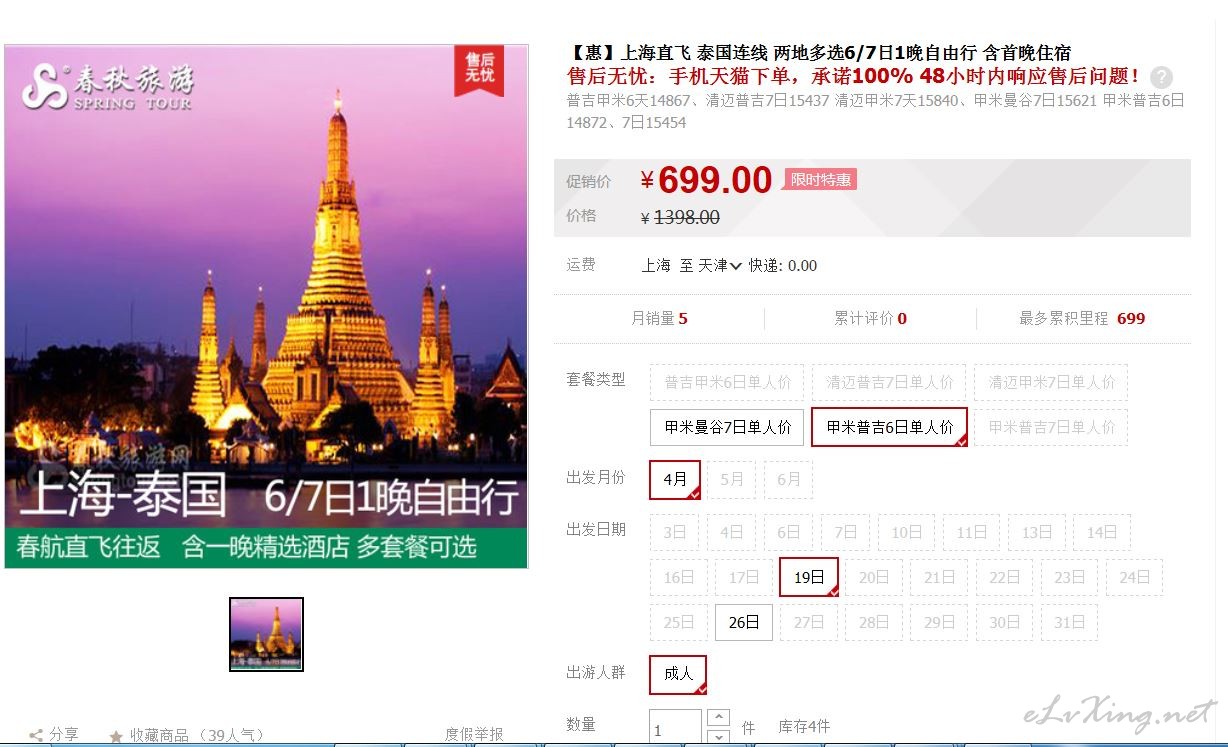Increase quantity with the up arrow
The height and width of the screenshot is (747, 1228).
718,717
